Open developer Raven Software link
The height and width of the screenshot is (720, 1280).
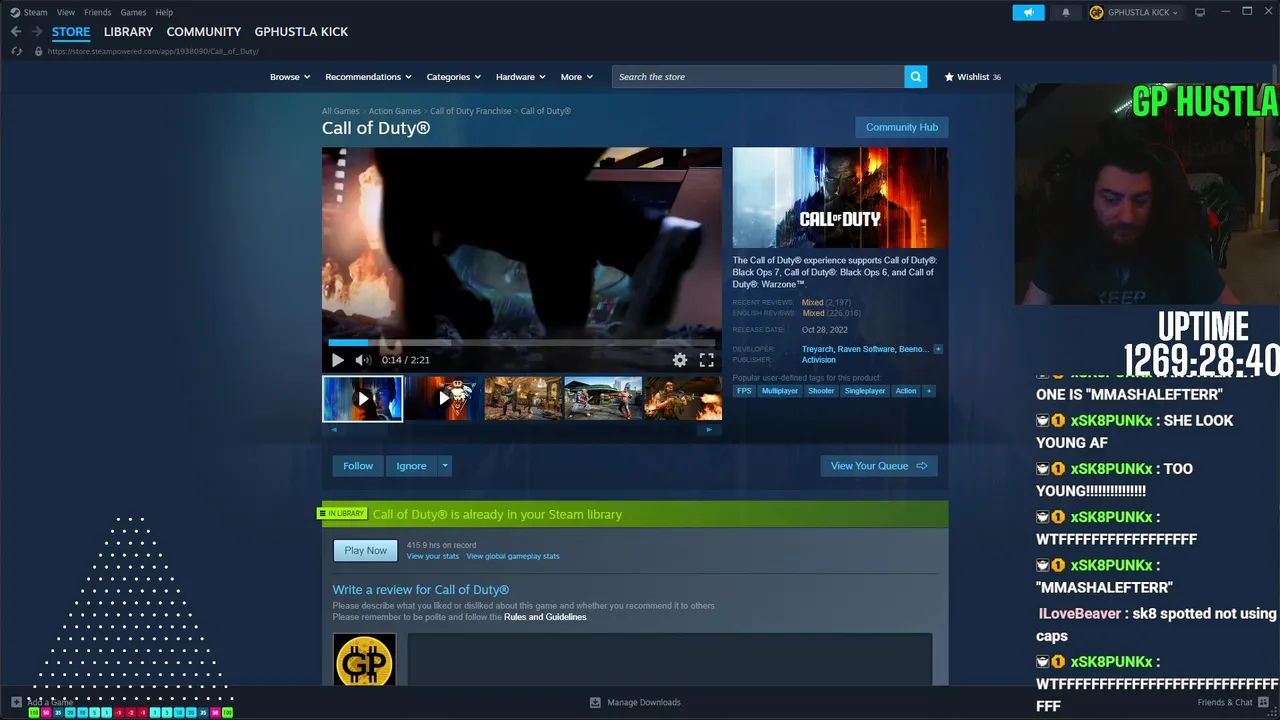click(866, 349)
